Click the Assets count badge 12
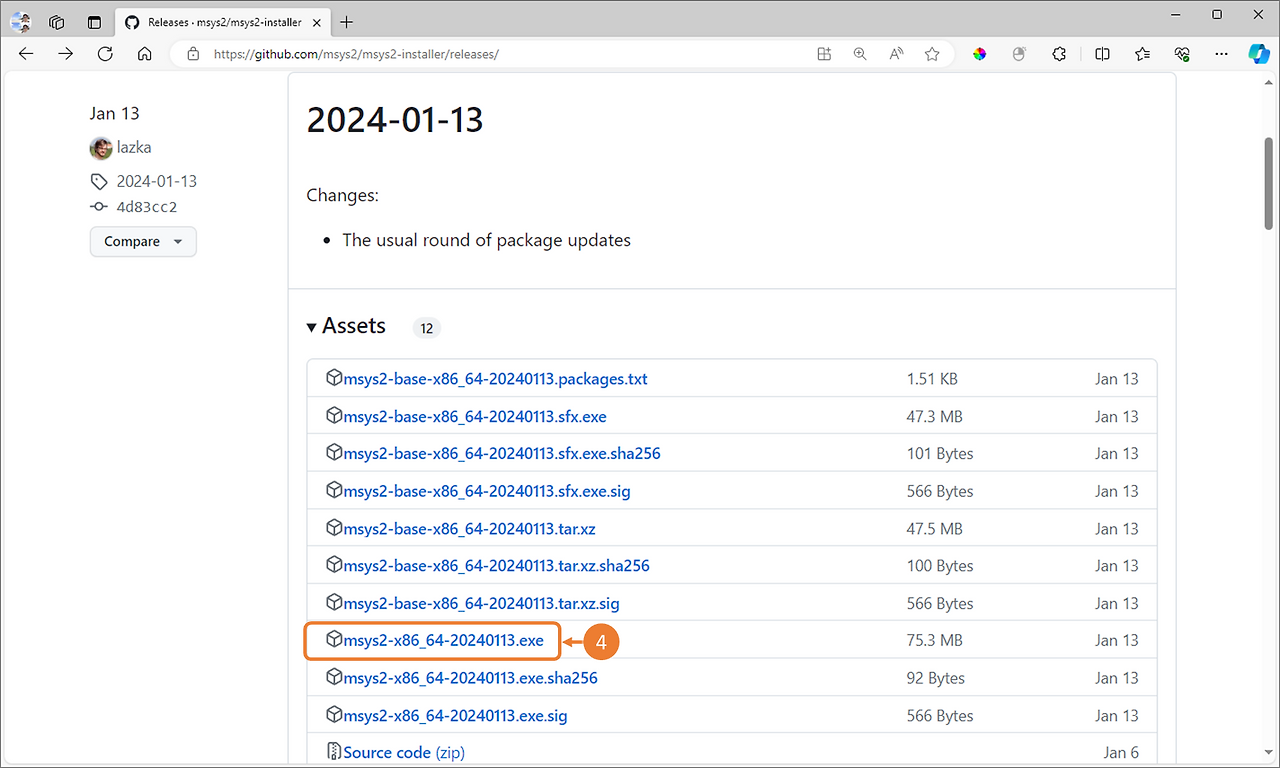1280x768 pixels. point(426,328)
